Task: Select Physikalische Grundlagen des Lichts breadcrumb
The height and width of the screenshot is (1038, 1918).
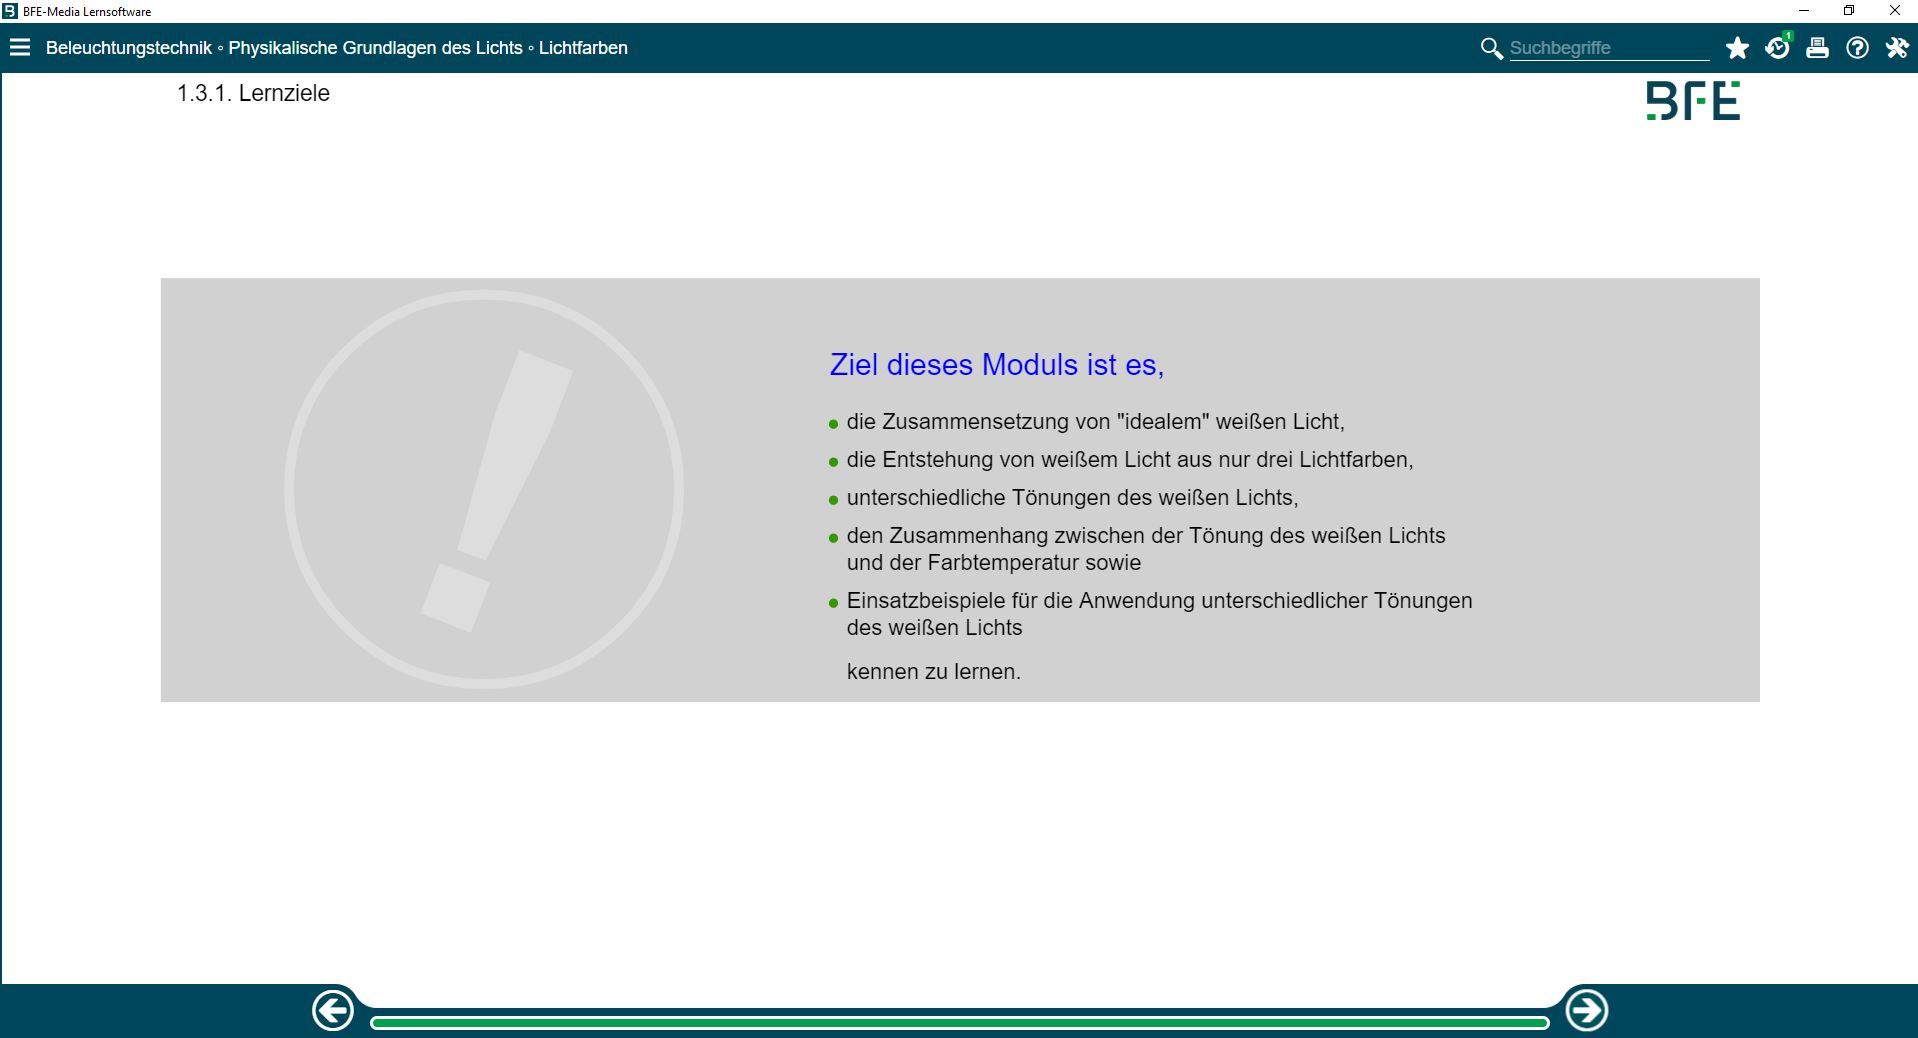Action: (375, 48)
